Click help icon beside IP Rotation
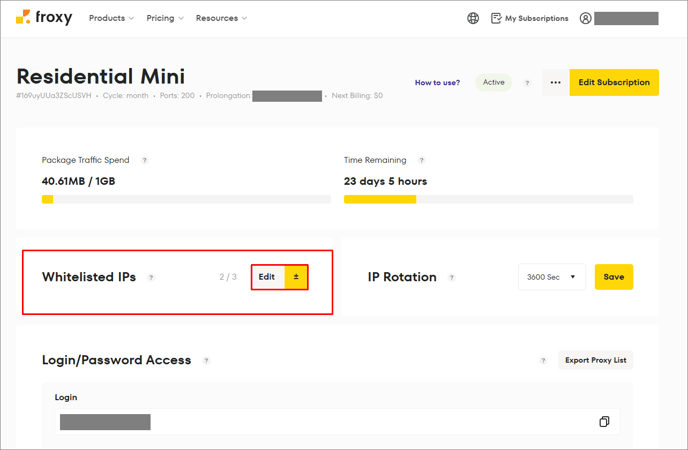The height and width of the screenshot is (450, 688). pyautogui.click(x=452, y=278)
